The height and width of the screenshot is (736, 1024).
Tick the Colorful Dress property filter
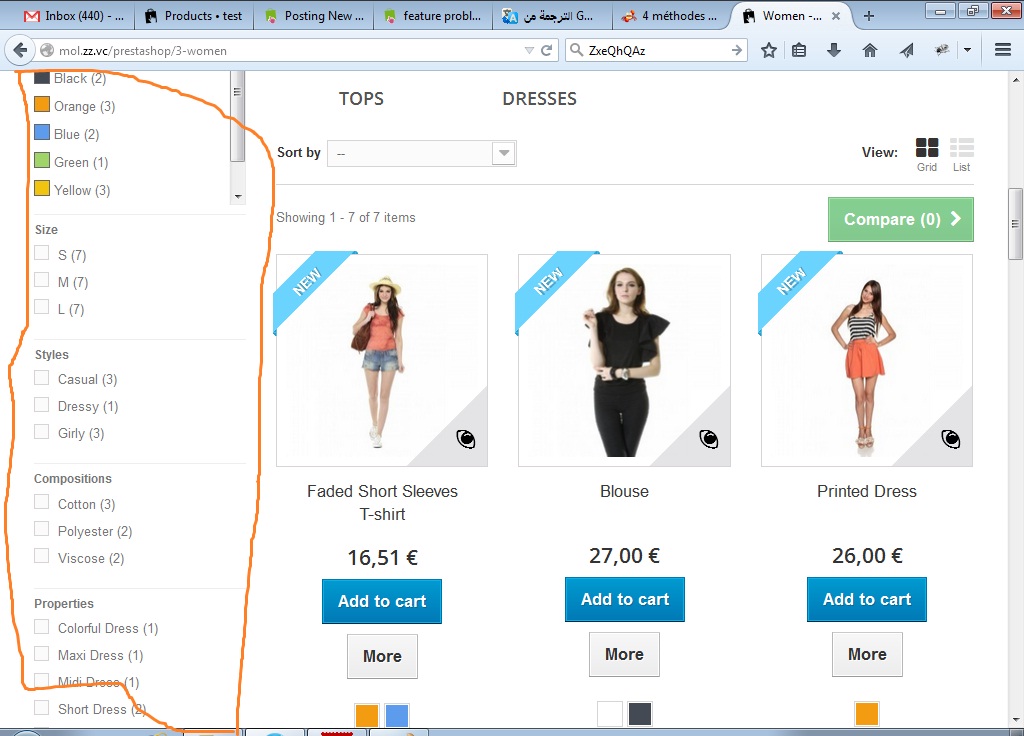[x=42, y=627]
